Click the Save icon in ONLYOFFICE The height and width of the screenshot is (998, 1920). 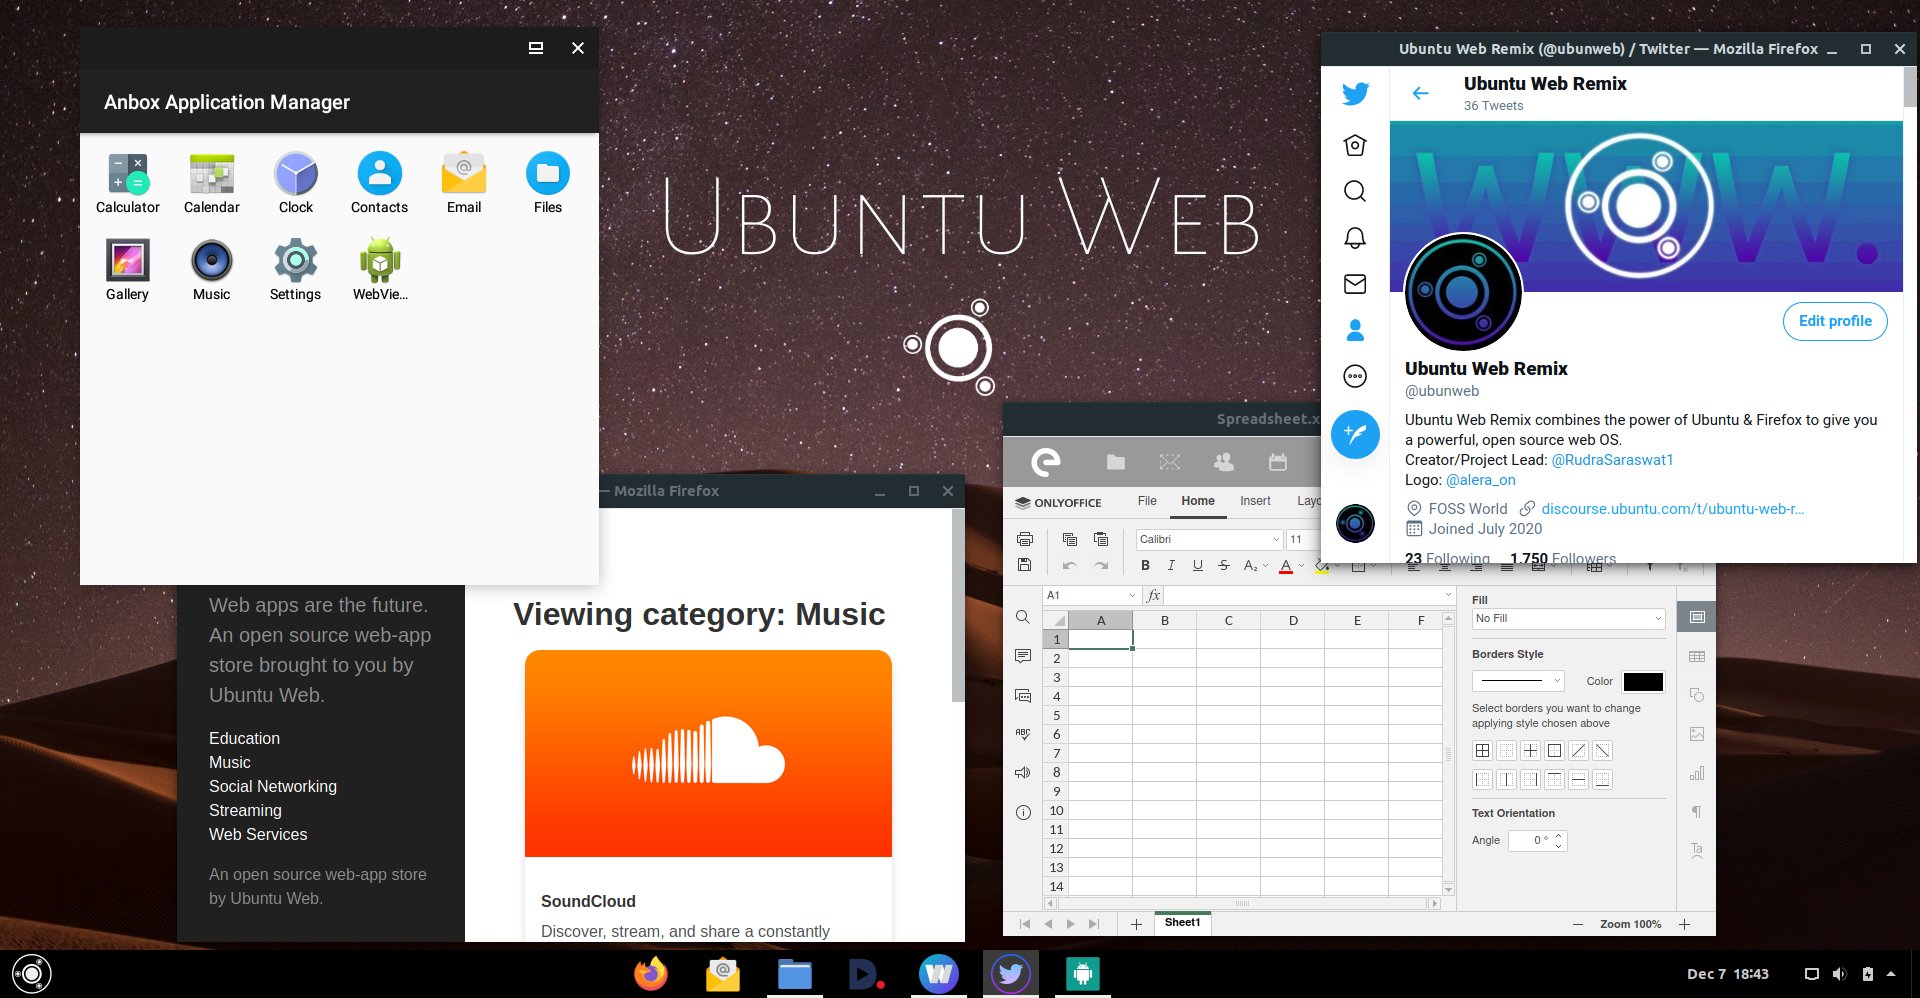(x=1024, y=565)
